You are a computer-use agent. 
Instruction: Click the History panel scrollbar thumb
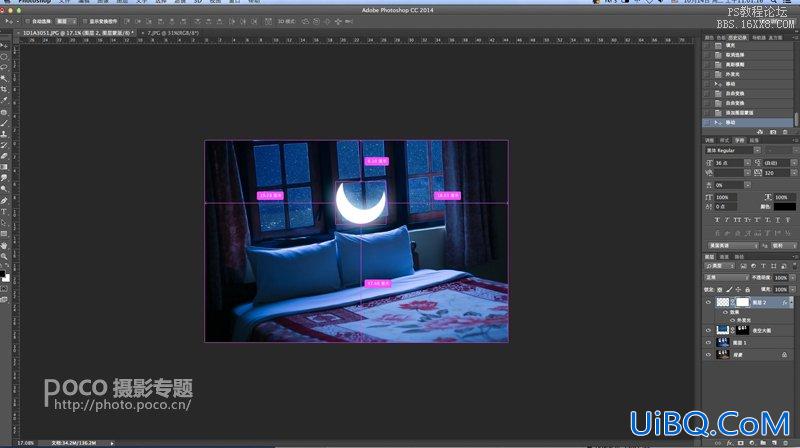click(796, 119)
